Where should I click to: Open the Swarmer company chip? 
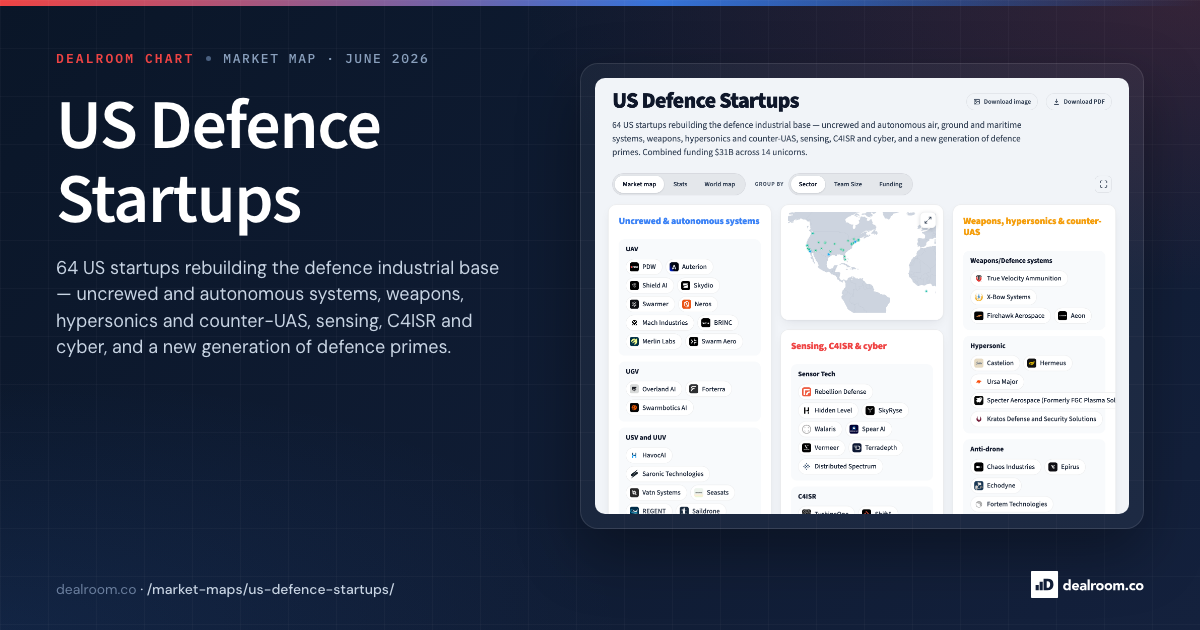tap(650, 304)
